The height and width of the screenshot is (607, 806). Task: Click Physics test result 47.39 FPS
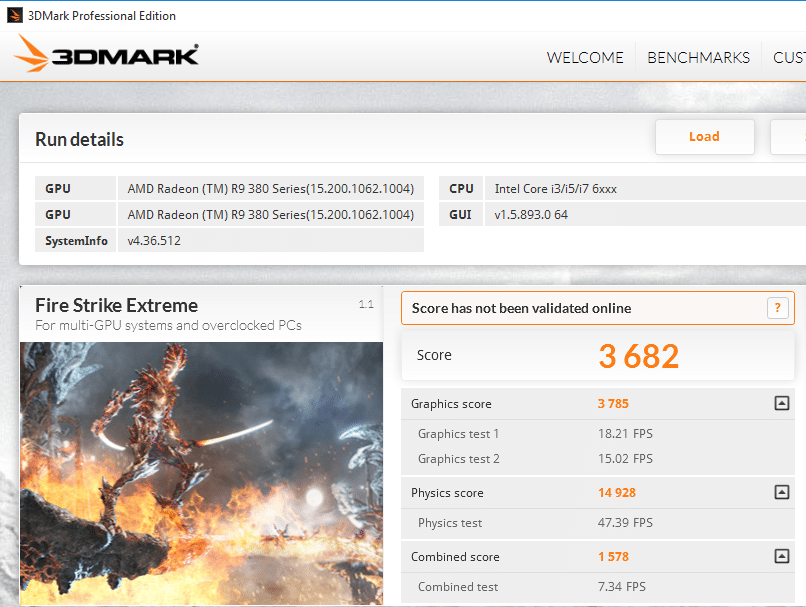(625, 523)
